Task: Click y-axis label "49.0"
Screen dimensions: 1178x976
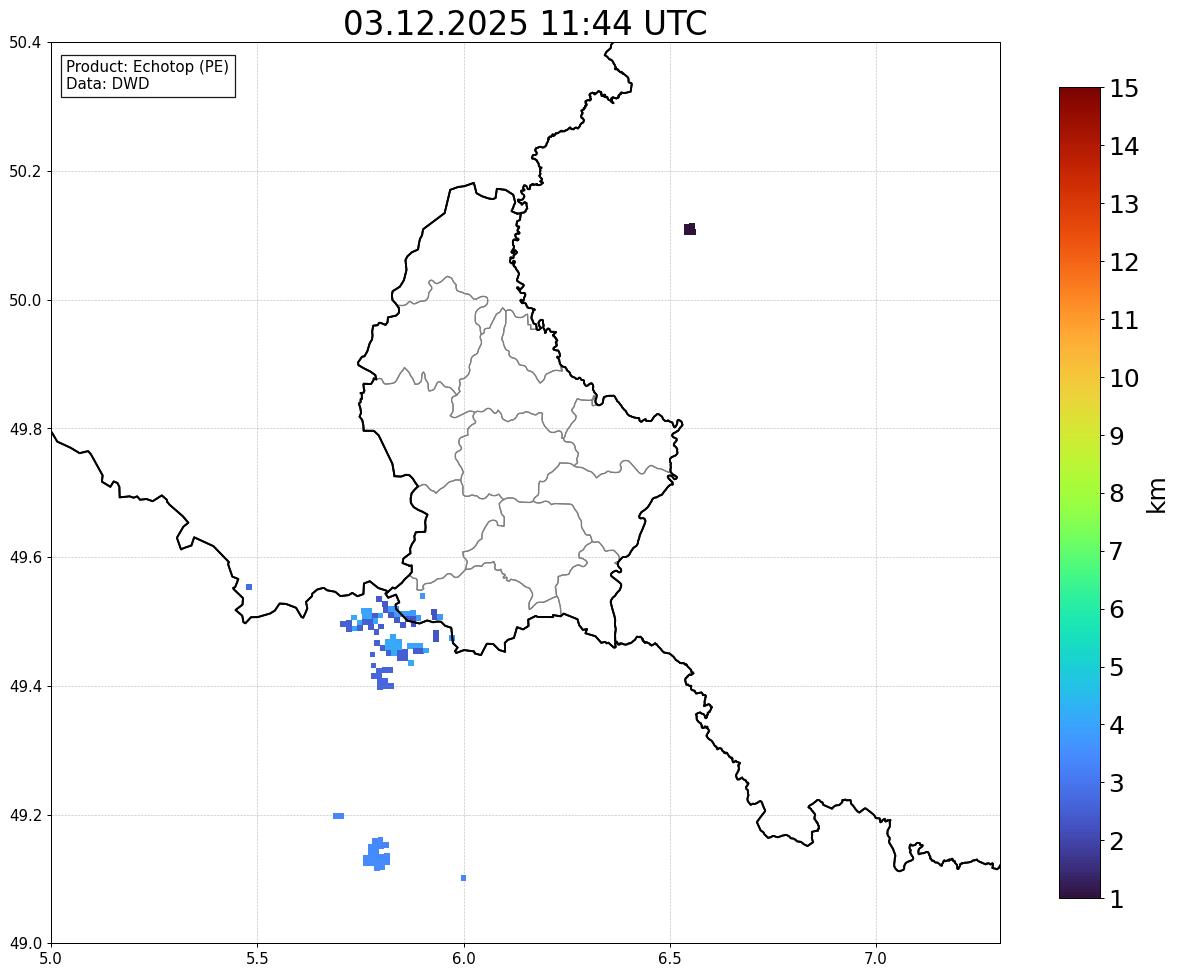Action: (x=25, y=944)
